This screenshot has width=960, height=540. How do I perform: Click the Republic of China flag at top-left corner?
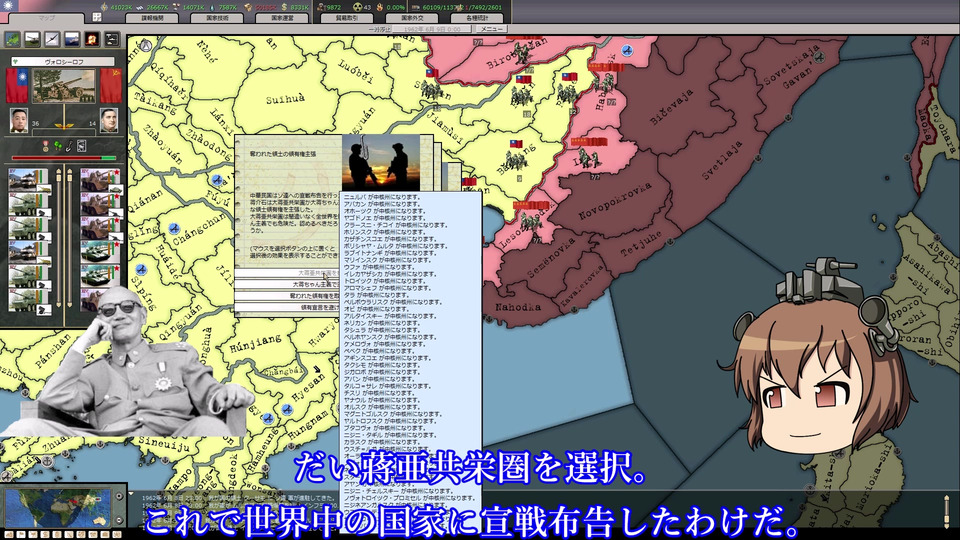(x=9, y=6)
